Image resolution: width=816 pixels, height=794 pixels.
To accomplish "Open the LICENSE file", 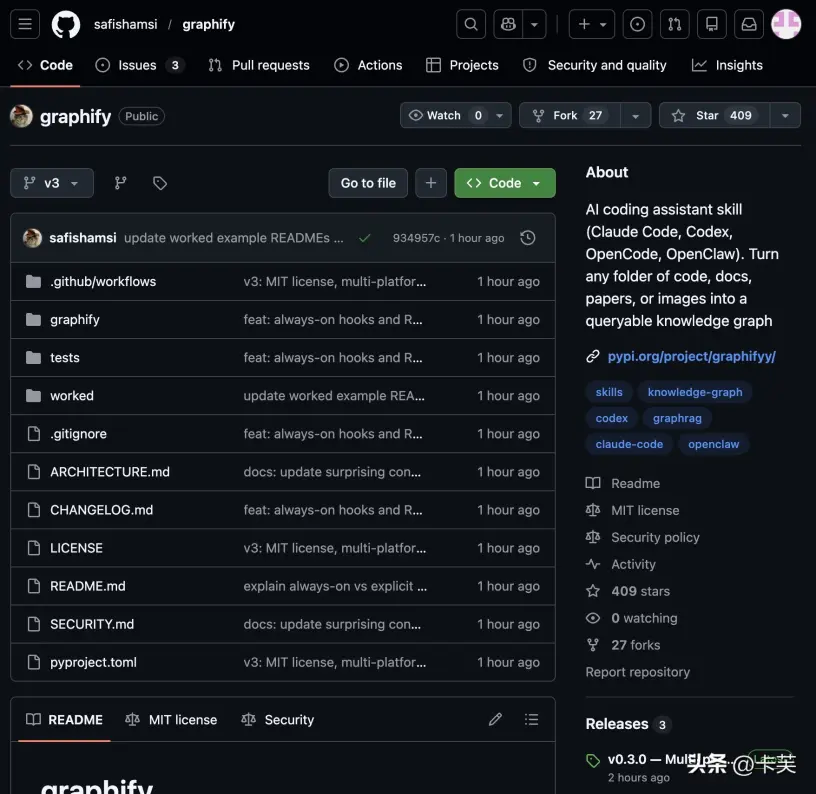I will (76, 548).
